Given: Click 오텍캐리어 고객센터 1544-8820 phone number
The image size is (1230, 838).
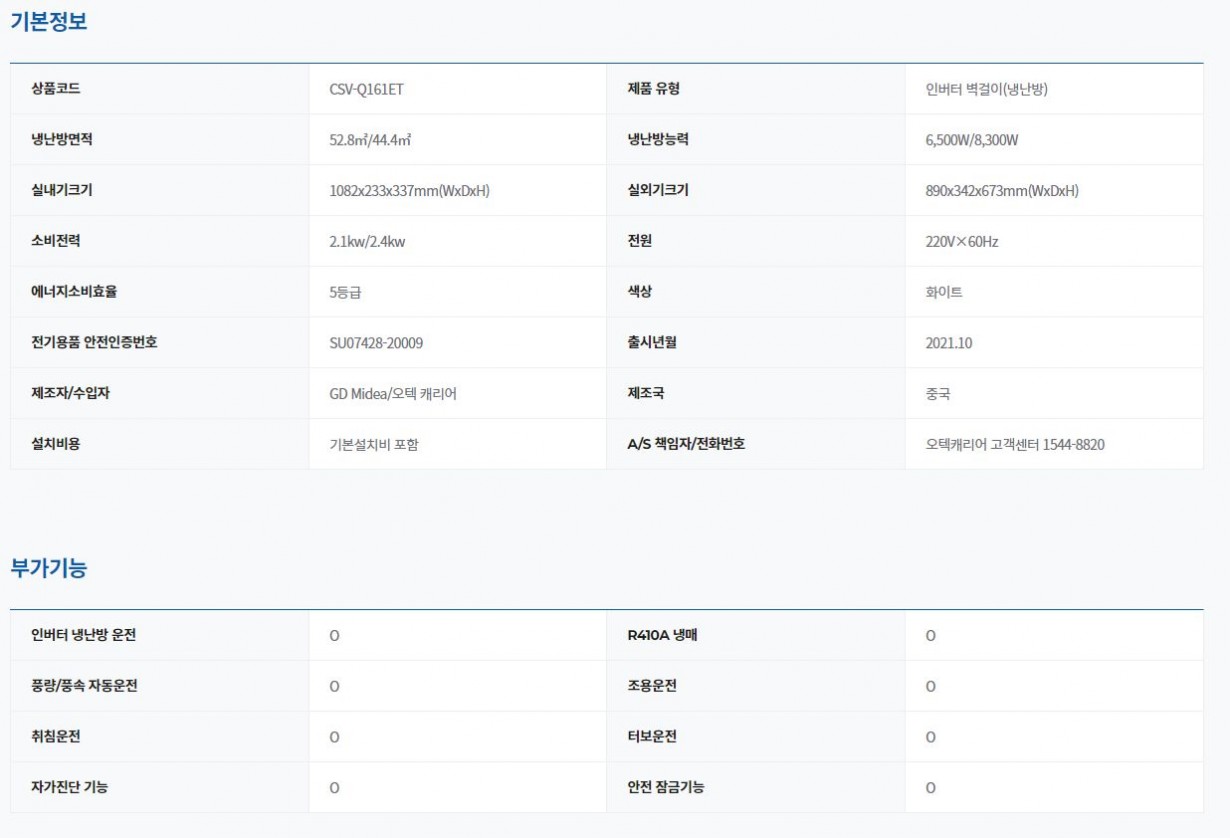Looking at the screenshot, I should pos(1015,445).
